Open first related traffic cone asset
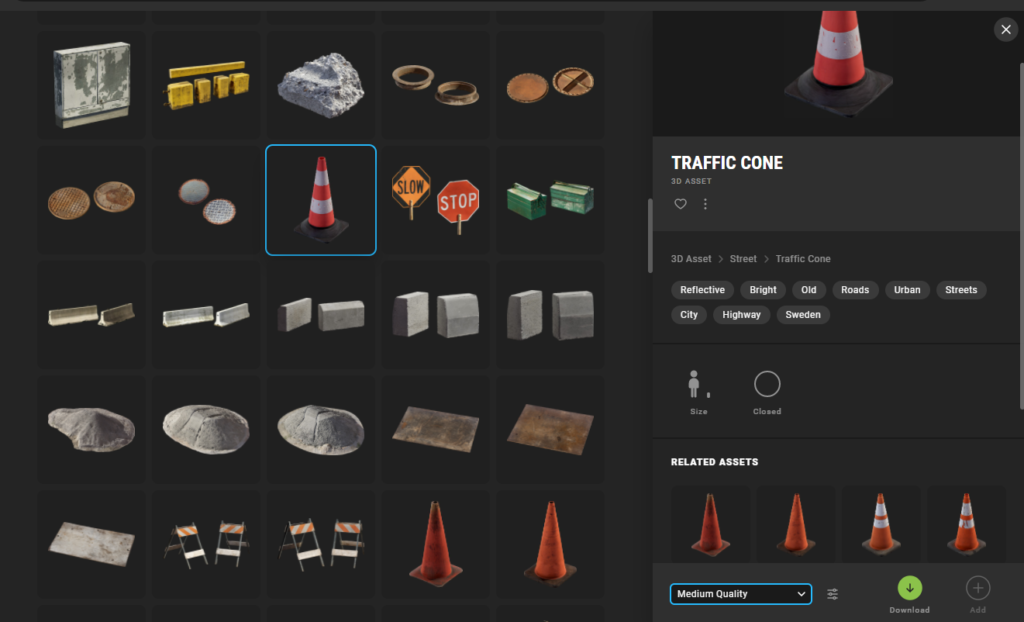The height and width of the screenshot is (622, 1024). coord(710,523)
